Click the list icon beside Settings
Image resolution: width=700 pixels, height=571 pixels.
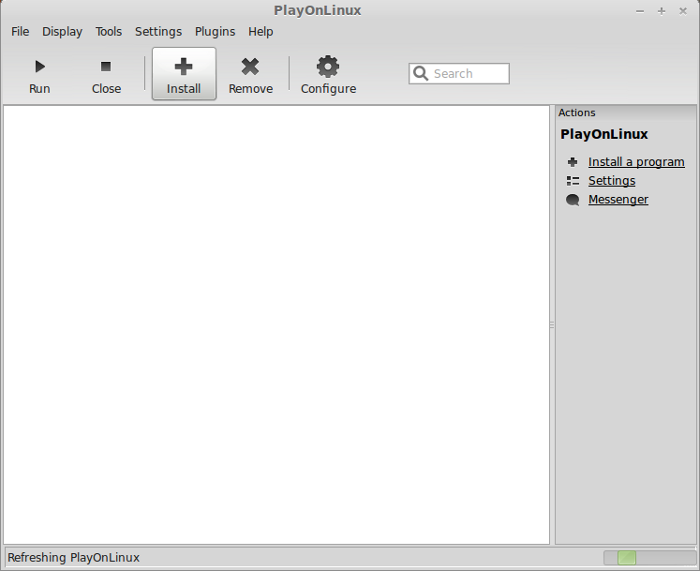coord(573,181)
